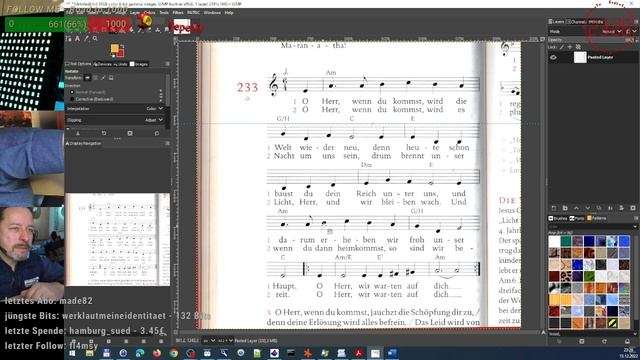Image resolution: width=640 pixels, height=360 pixels.
Task: Open the status bar units dropdown
Action: (x=209, y=340)
